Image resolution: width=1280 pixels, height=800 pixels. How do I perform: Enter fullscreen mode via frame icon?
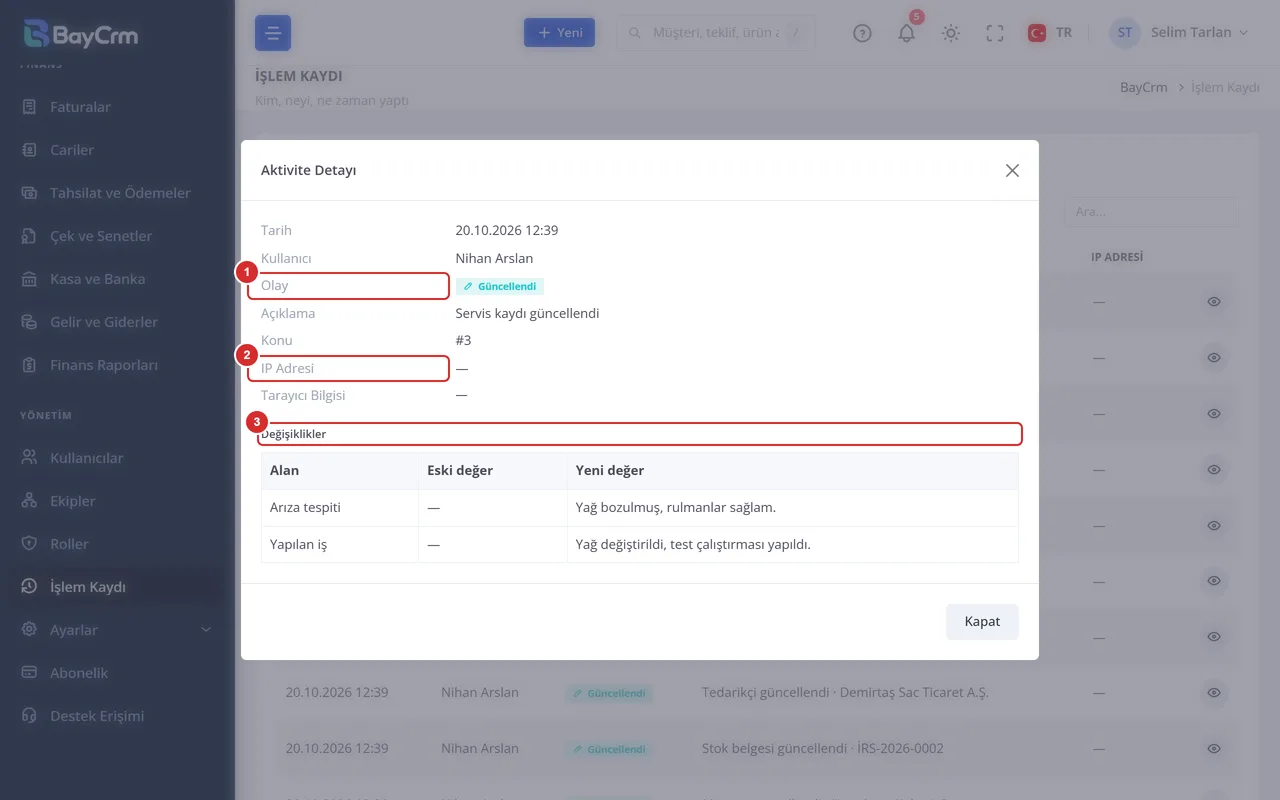[x=995, y=33]
